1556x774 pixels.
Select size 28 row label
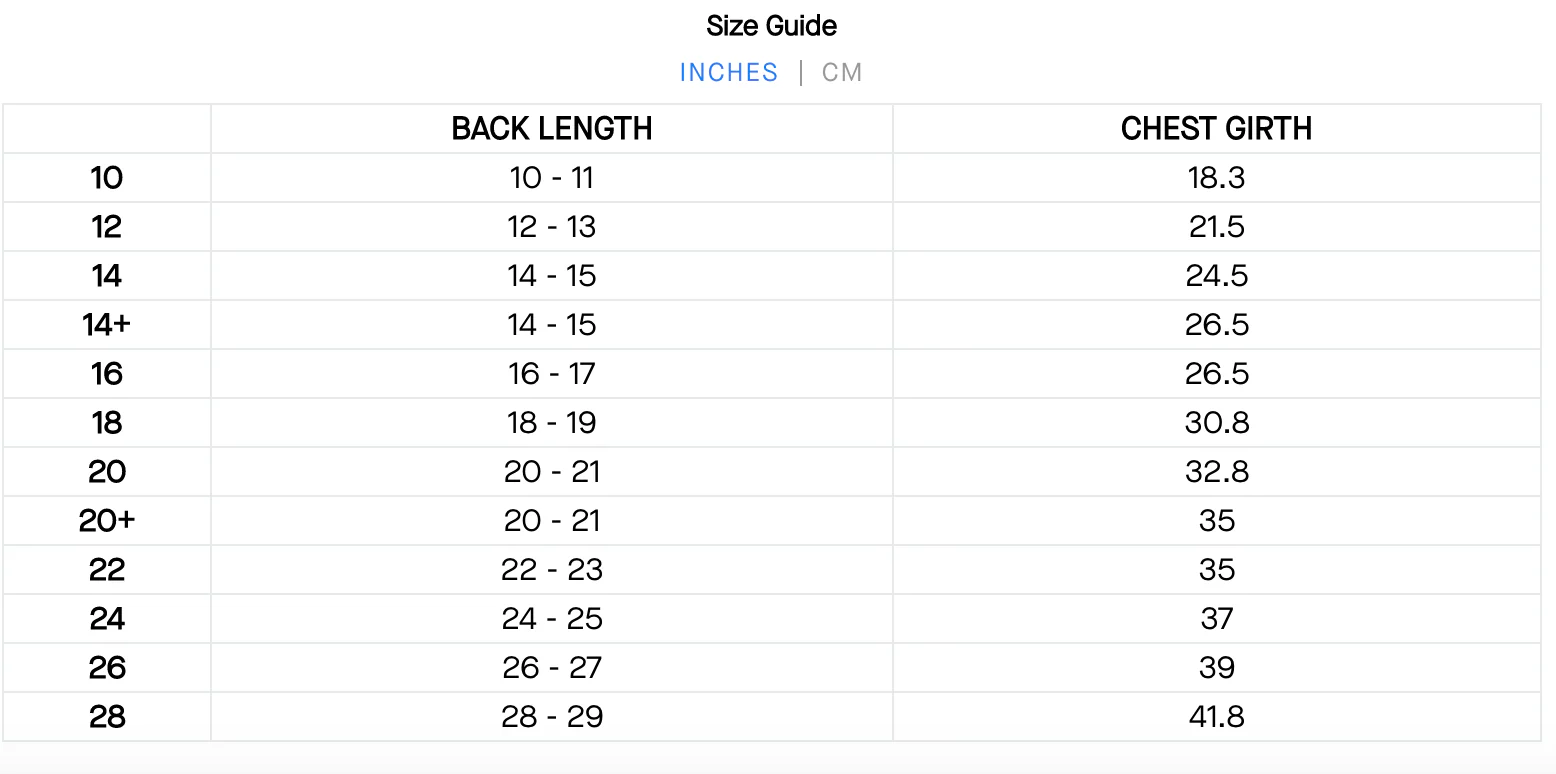tap(106, 716)
